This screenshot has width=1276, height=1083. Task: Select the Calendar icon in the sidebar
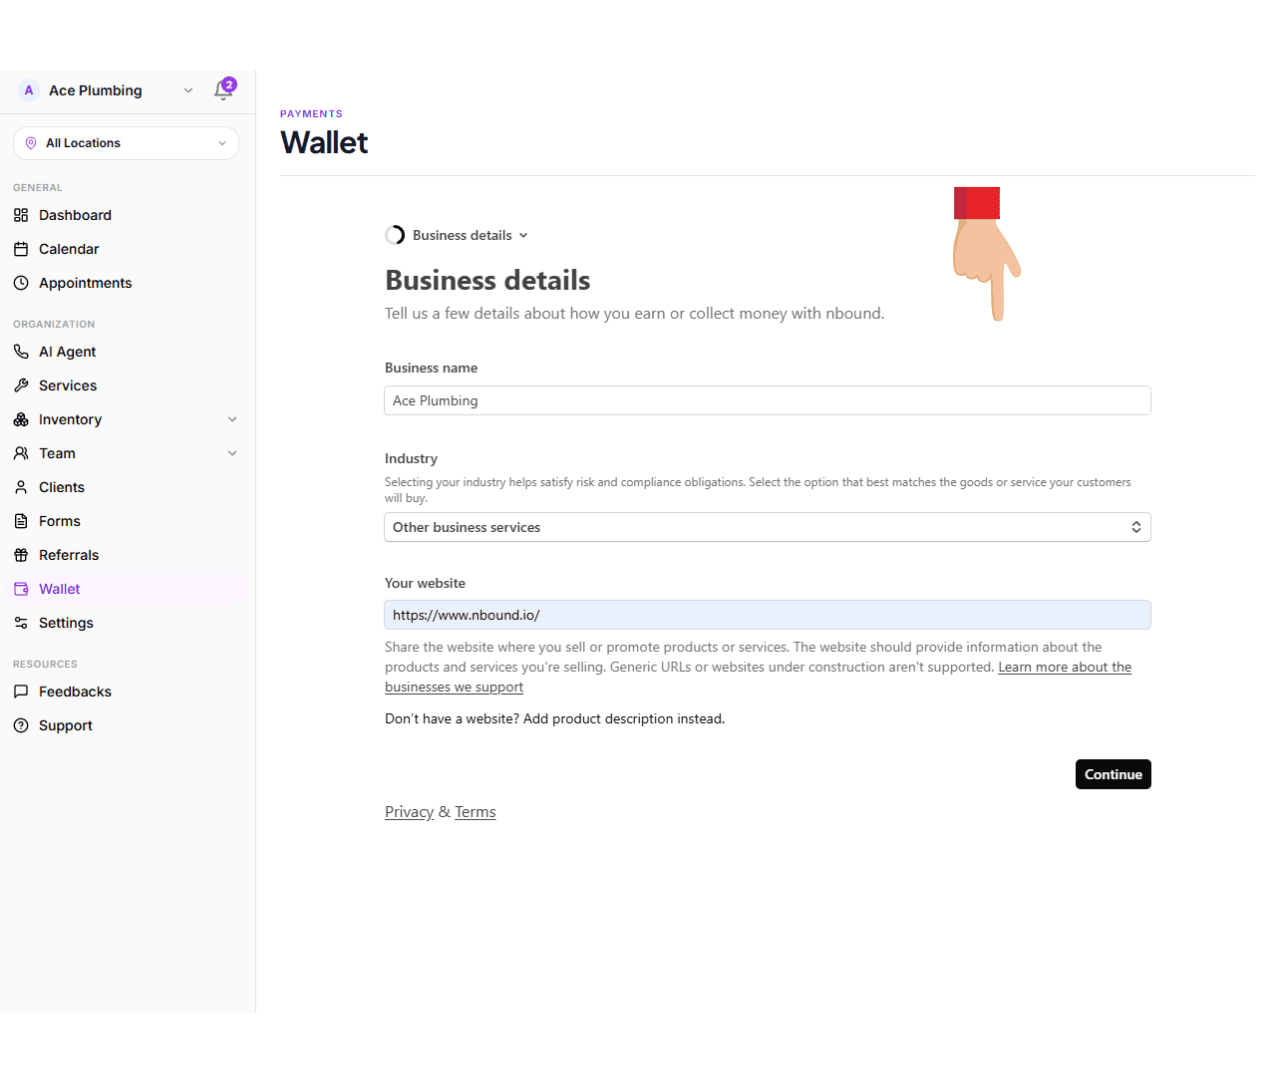click(21, 249)
